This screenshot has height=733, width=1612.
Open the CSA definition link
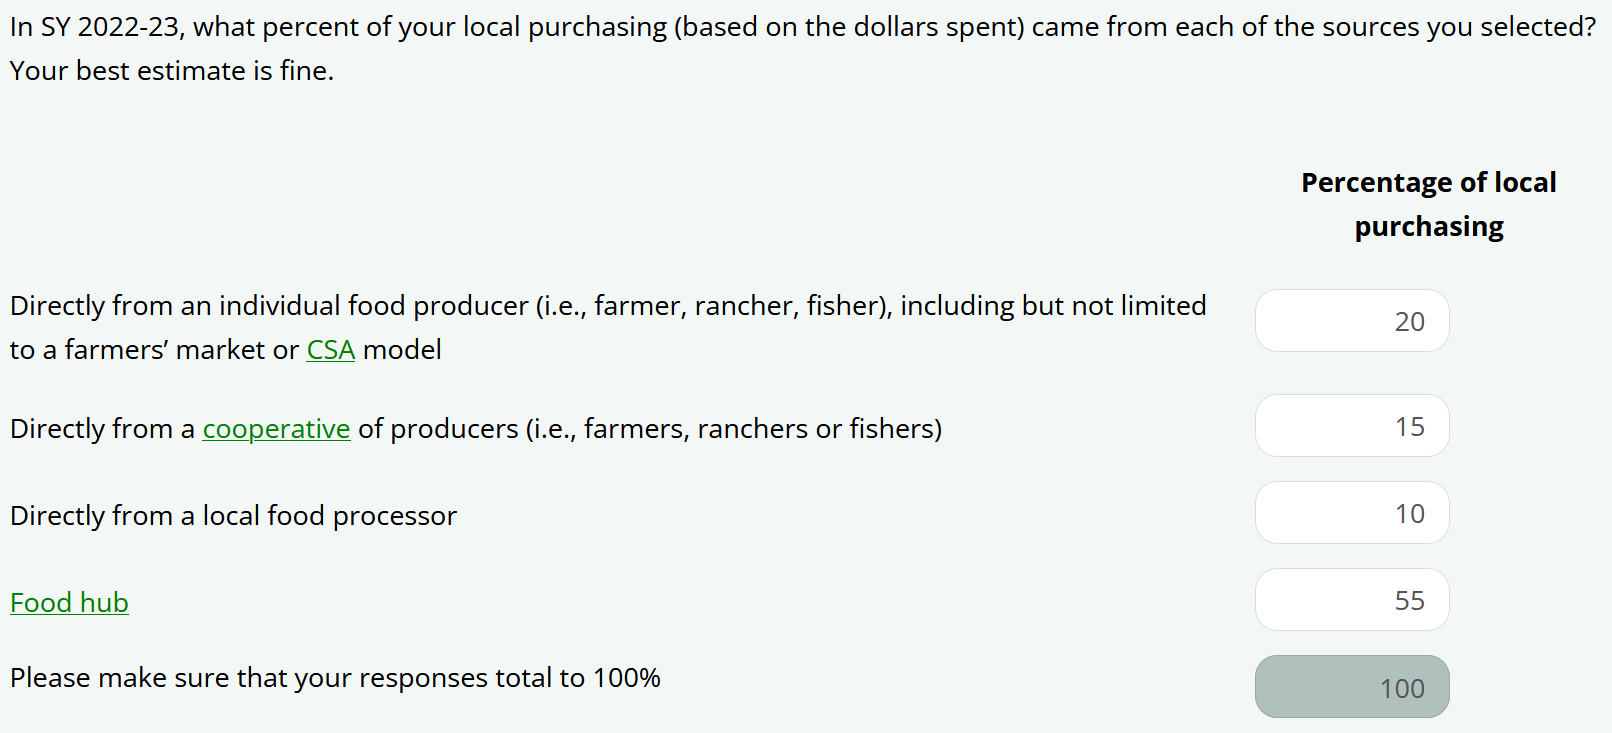coord(330,350)
